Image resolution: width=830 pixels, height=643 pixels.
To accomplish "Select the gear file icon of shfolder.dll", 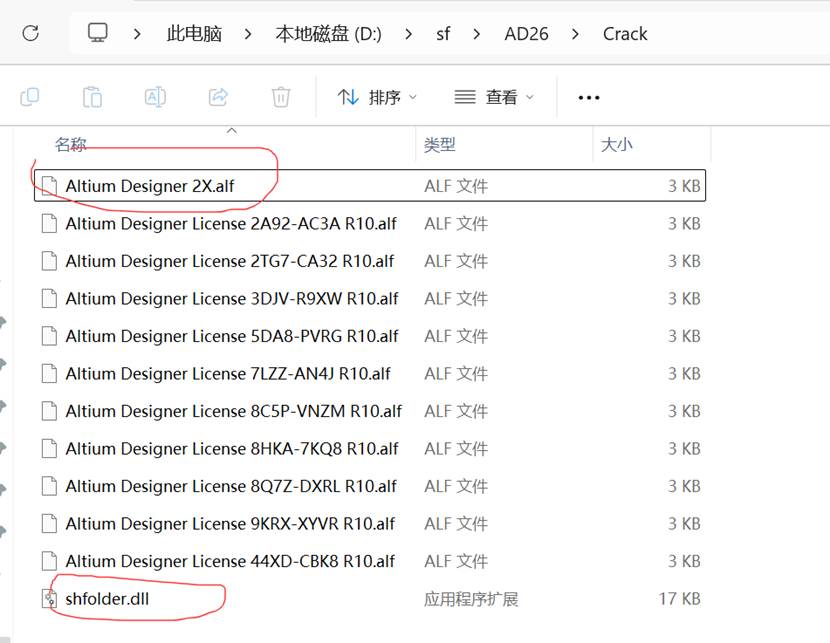I will tap(49, 599).
